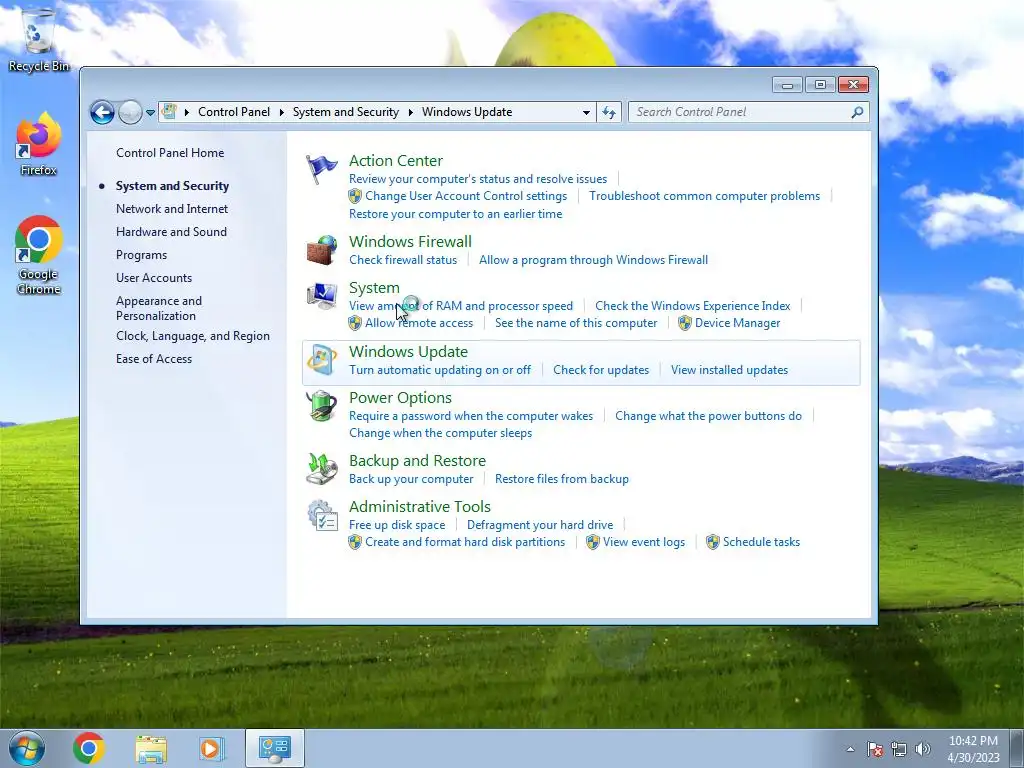Expand arrow before Control Panel breadcrumb
This screenshot has height=768, width=1024.
click(x=187, y=112)
